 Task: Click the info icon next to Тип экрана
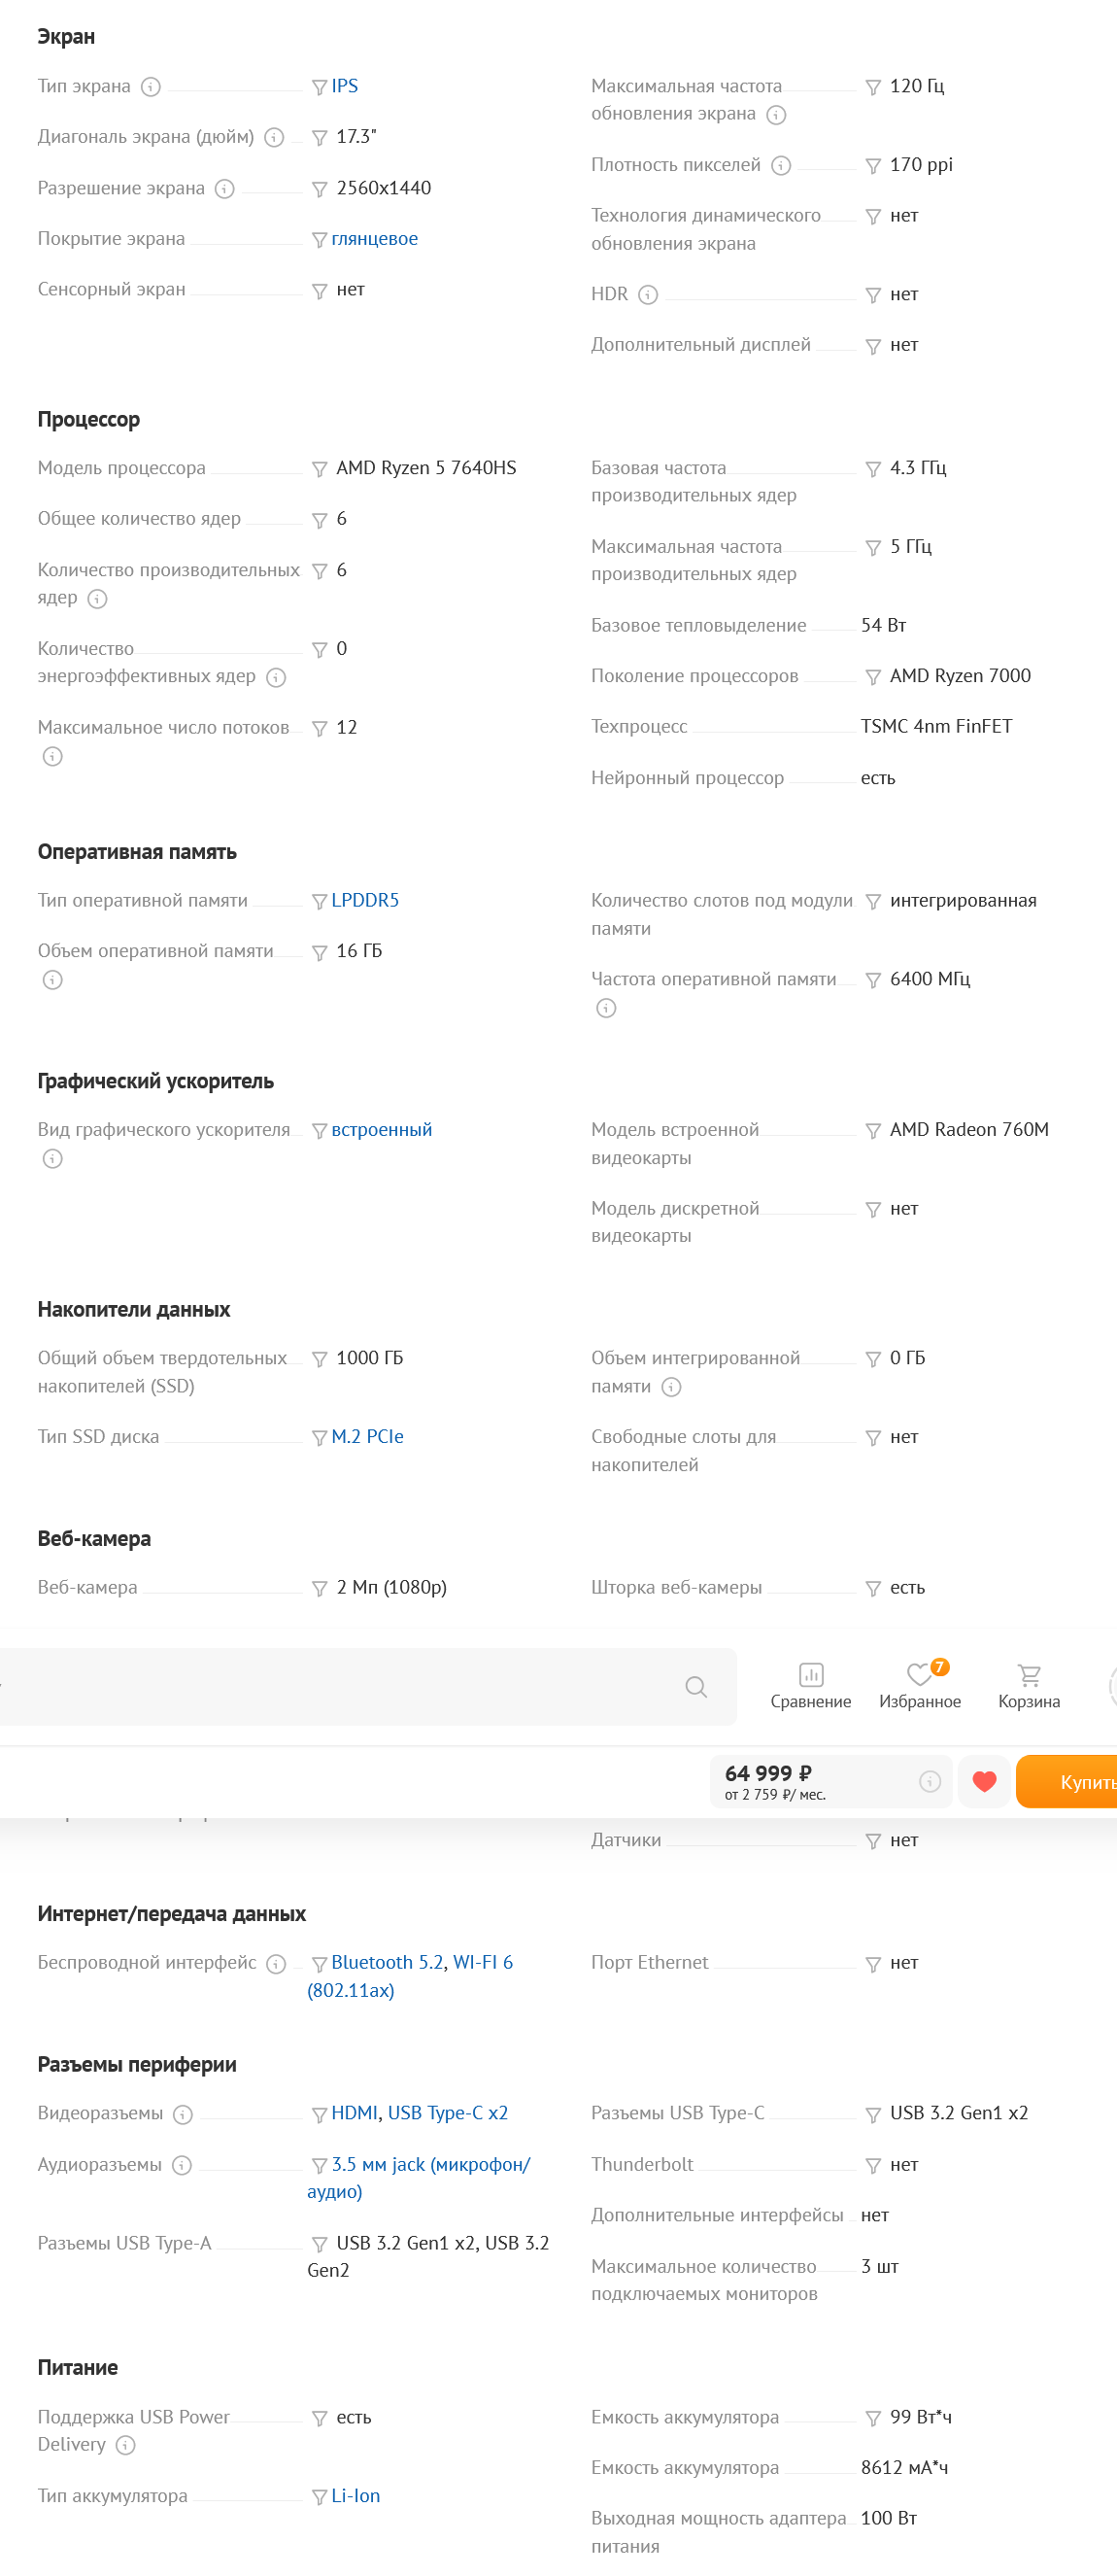click(151, 87)
